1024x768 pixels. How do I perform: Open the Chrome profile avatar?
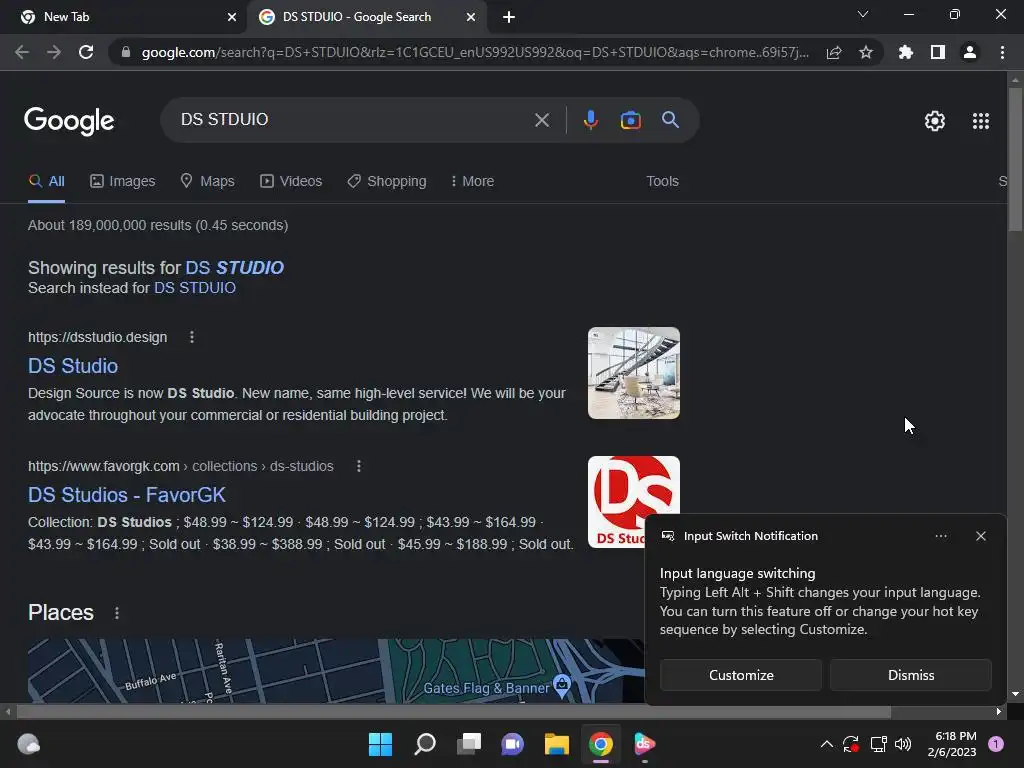click(970, 52)
